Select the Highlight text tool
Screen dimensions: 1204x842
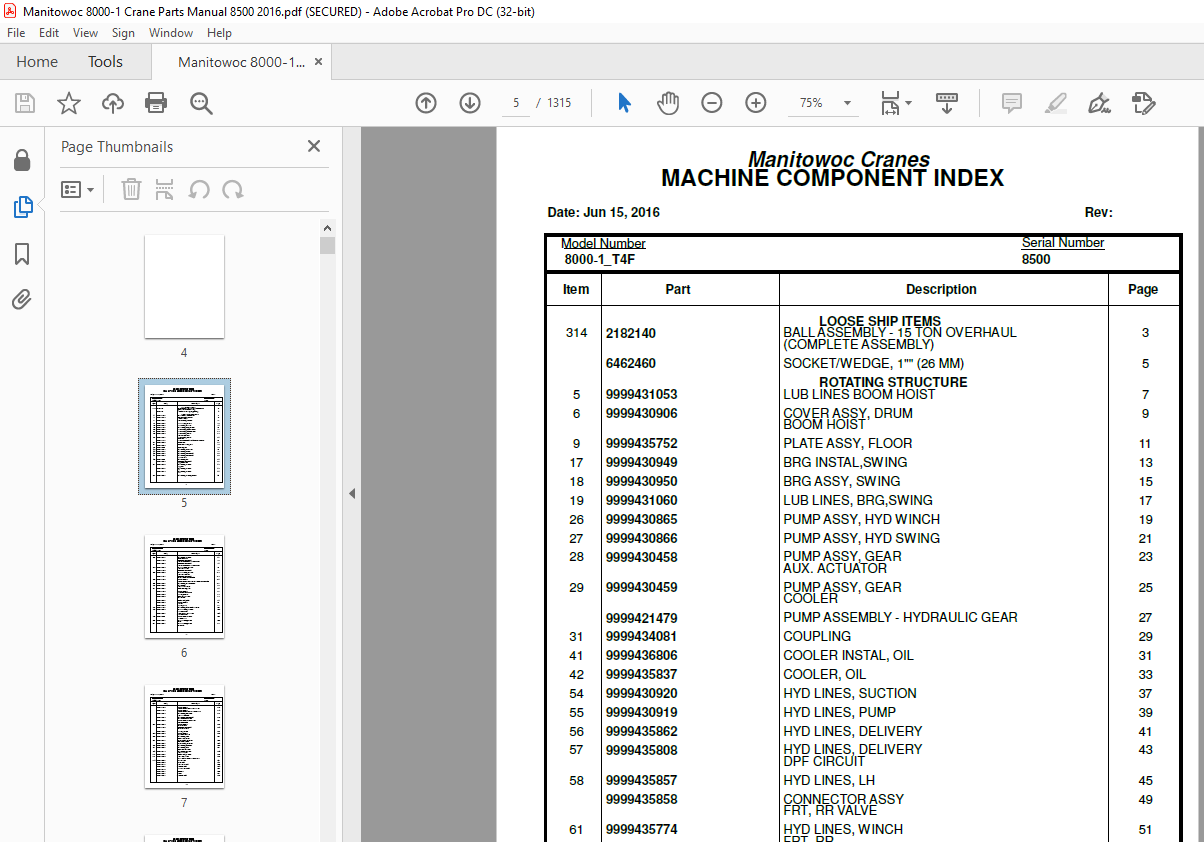point(1055,103)
